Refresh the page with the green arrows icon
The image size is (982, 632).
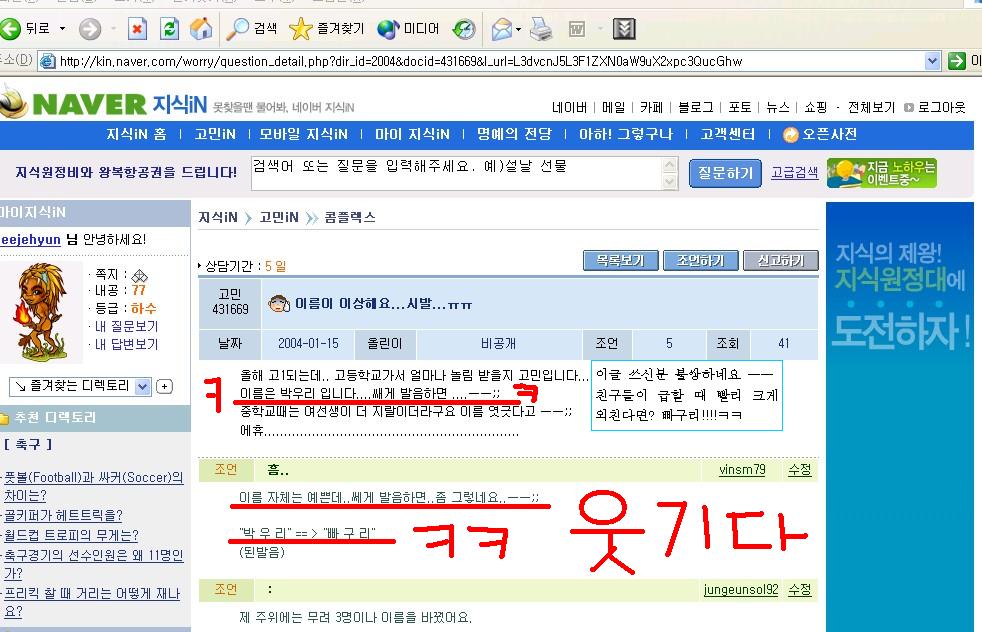tap(169, 28)
